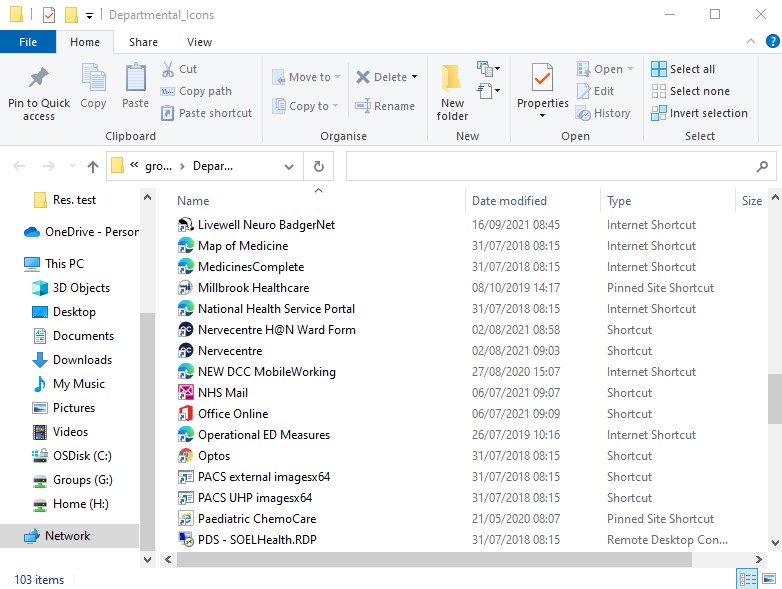Select Network in the navigation pane
This screenshot has height=589, width=782.
[x=69, y=536]
